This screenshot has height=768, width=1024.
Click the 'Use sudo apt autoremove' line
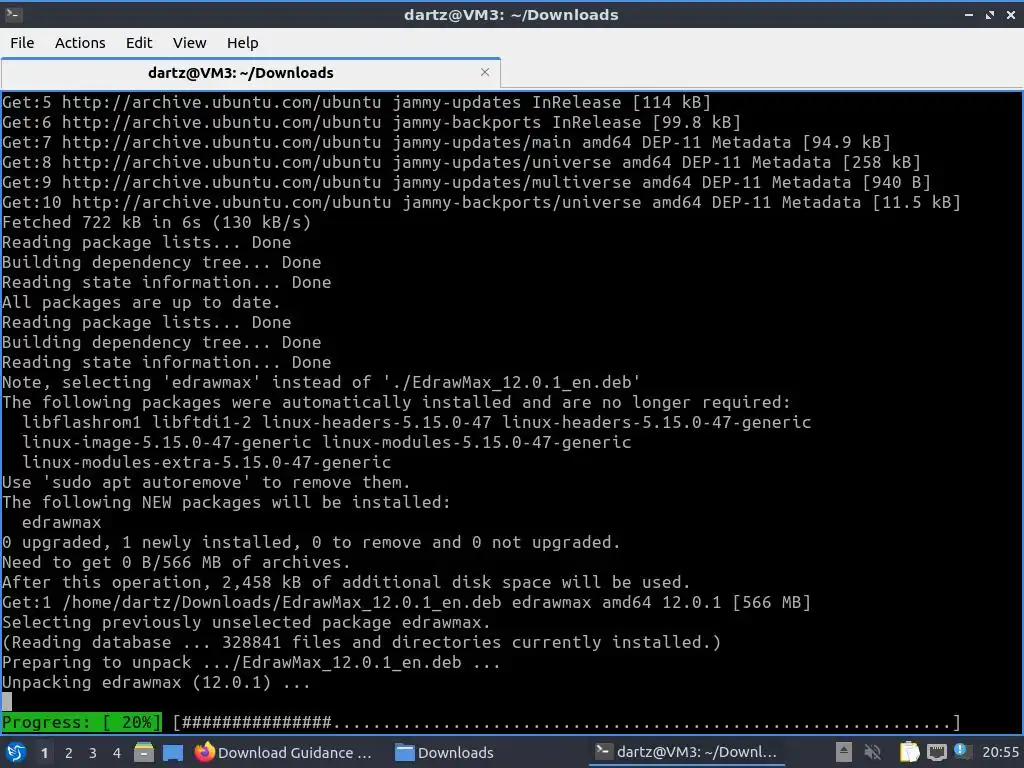[206, 483]
